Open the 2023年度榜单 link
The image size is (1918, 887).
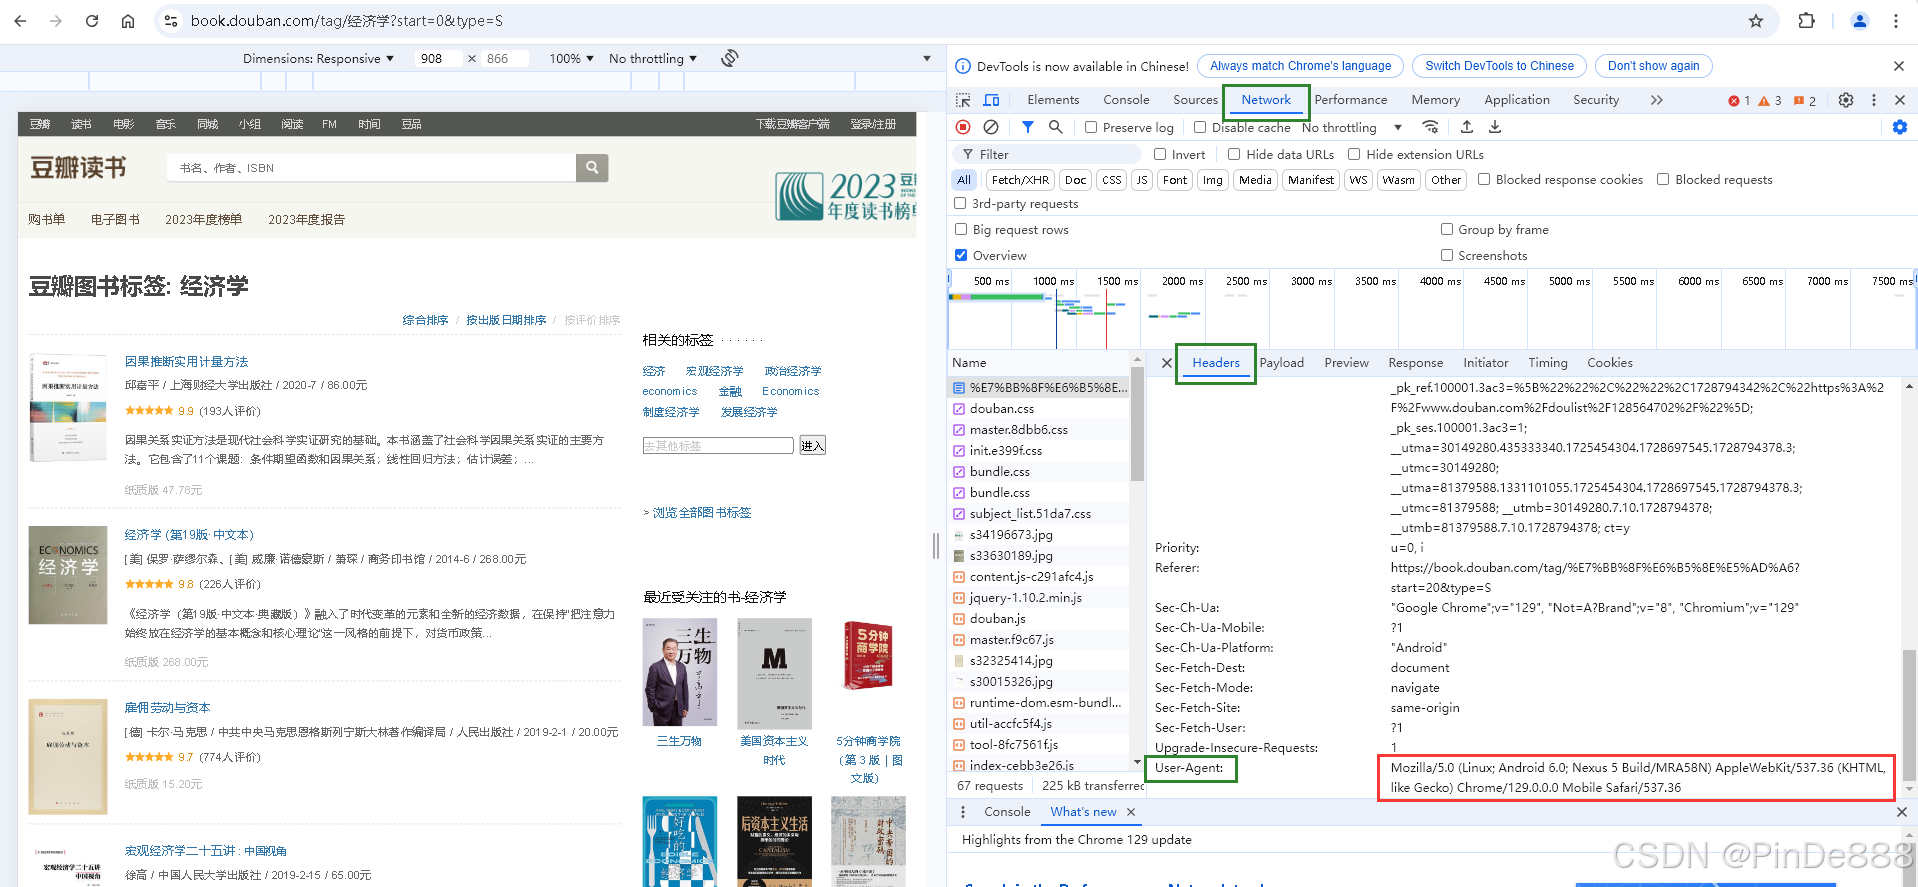(203, 220)
